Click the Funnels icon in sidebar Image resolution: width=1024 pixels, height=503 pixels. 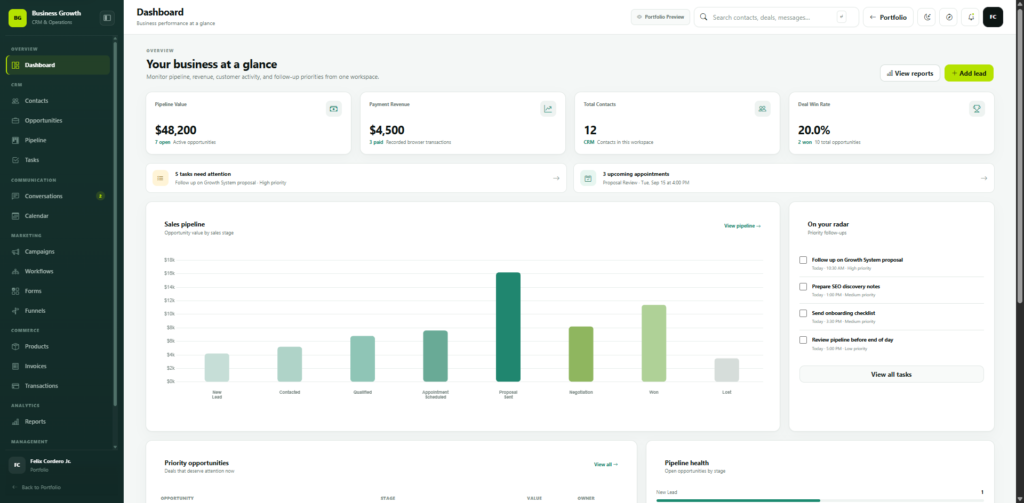point(16,310)
